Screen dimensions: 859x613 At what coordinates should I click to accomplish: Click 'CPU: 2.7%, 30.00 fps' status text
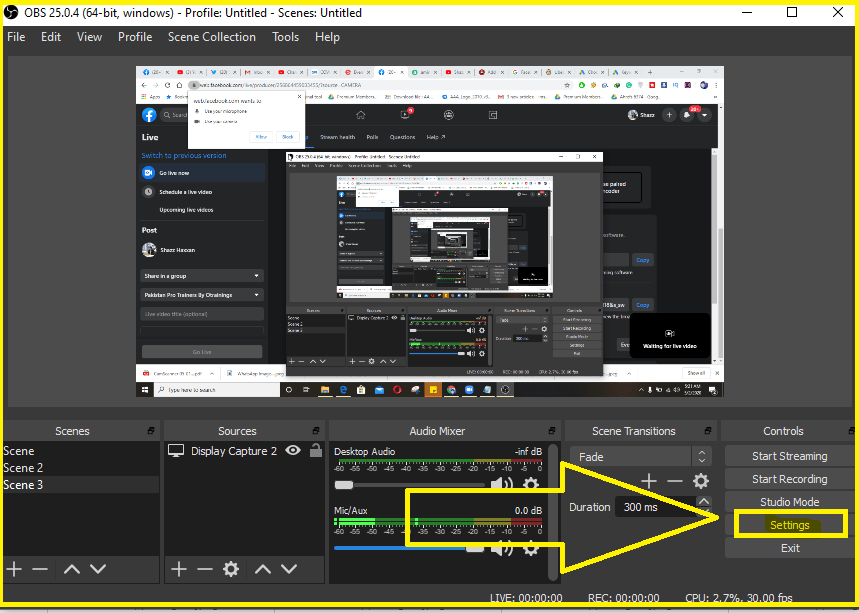pos(739,598)
